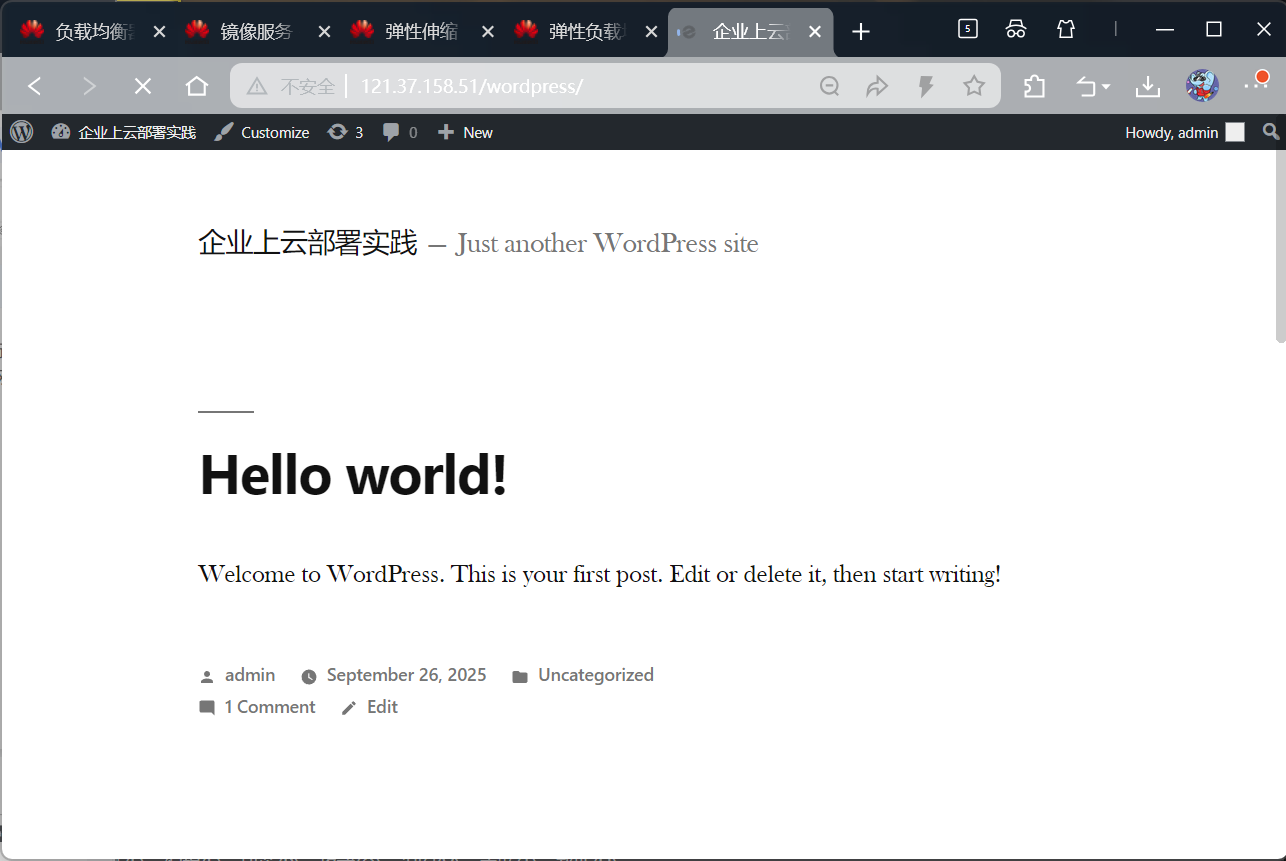
Task: Click the admin bar search icon
Action: (x=1270, y=132)
